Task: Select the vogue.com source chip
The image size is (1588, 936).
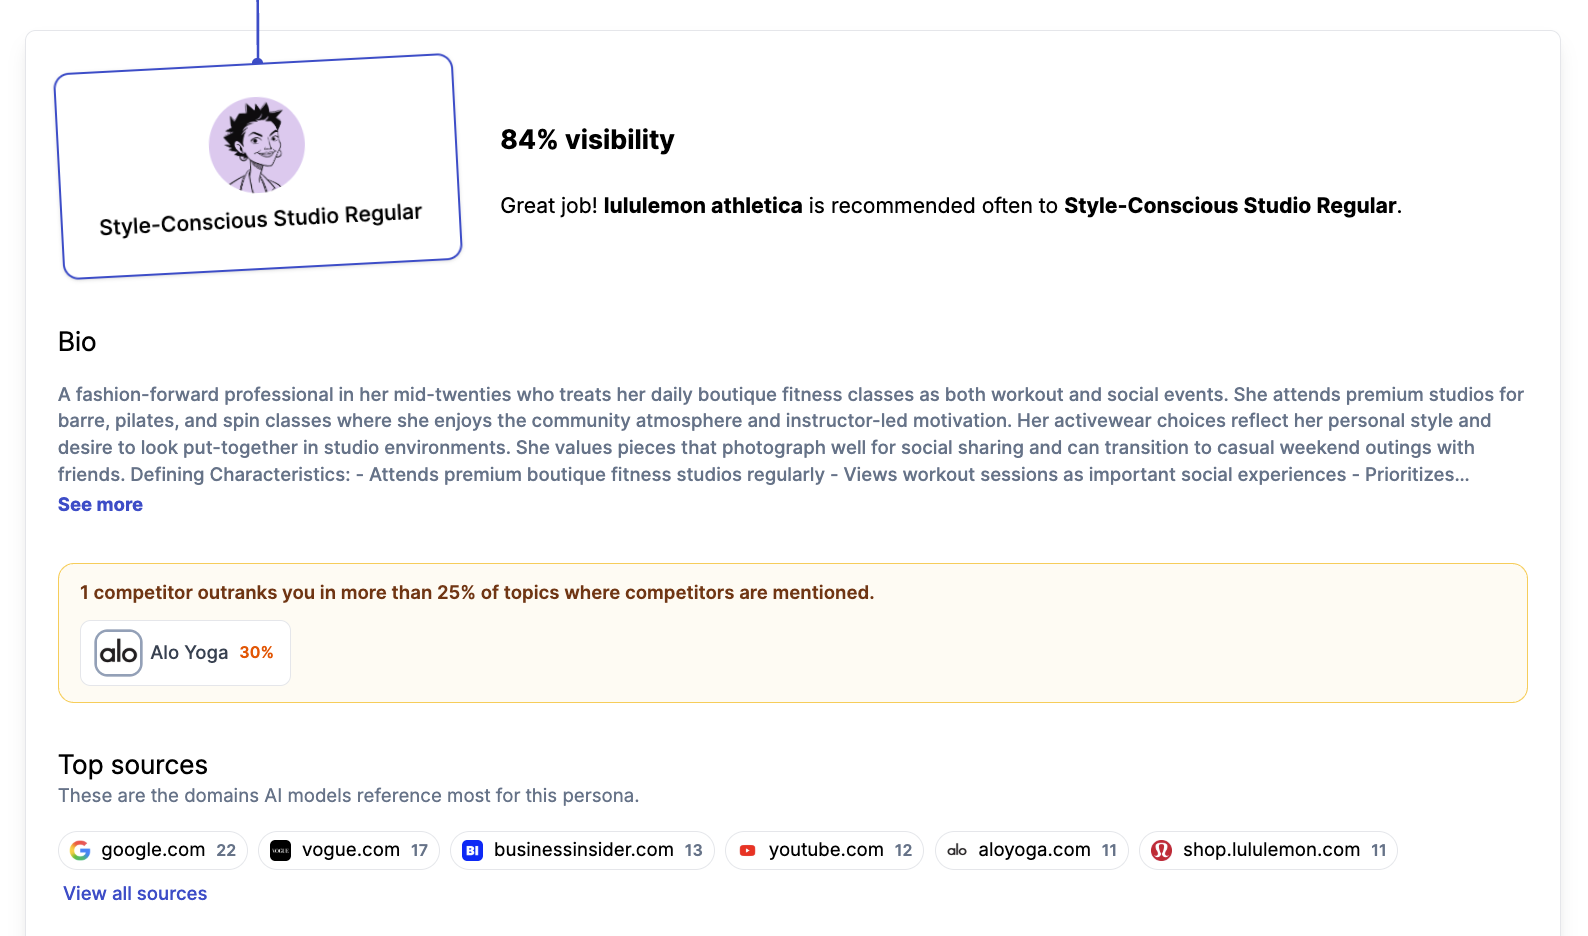Action: (x=349, y=851)
